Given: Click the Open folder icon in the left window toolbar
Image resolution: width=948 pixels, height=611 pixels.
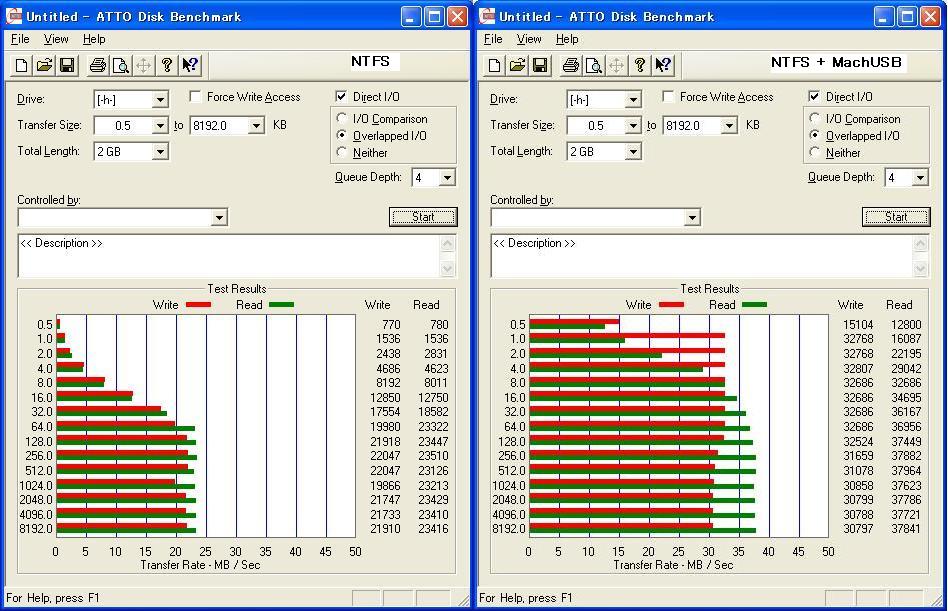Looking at the screenshot, I should click(44, 66).
